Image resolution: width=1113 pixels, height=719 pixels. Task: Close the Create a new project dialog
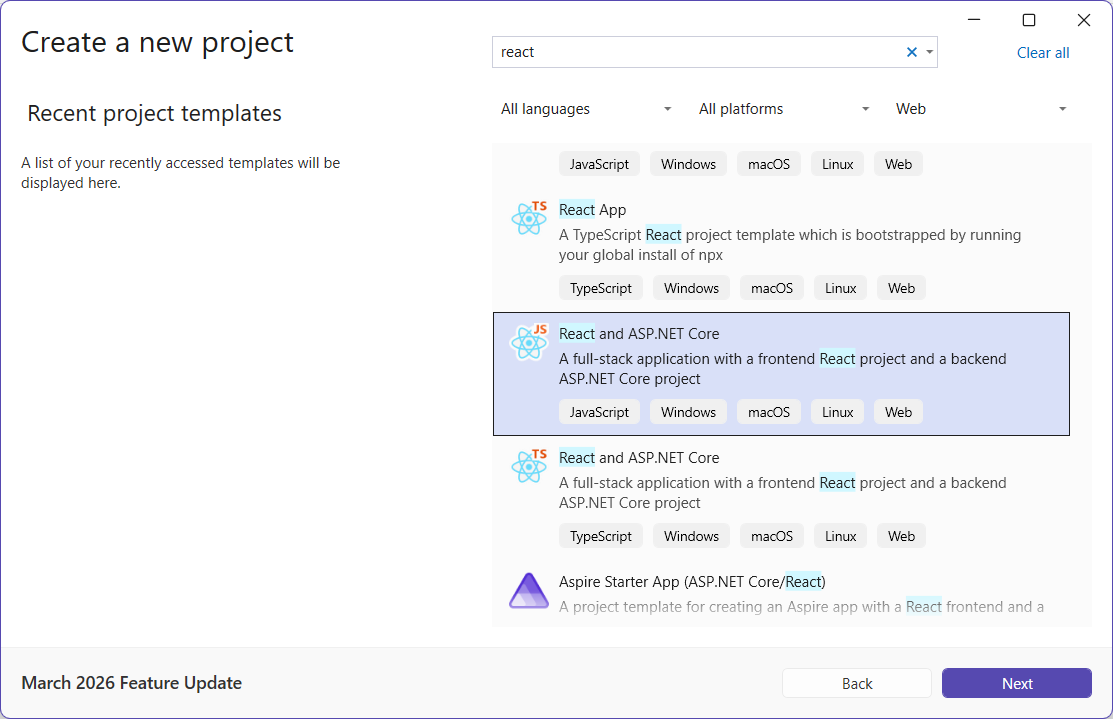tap(1083, 20)
